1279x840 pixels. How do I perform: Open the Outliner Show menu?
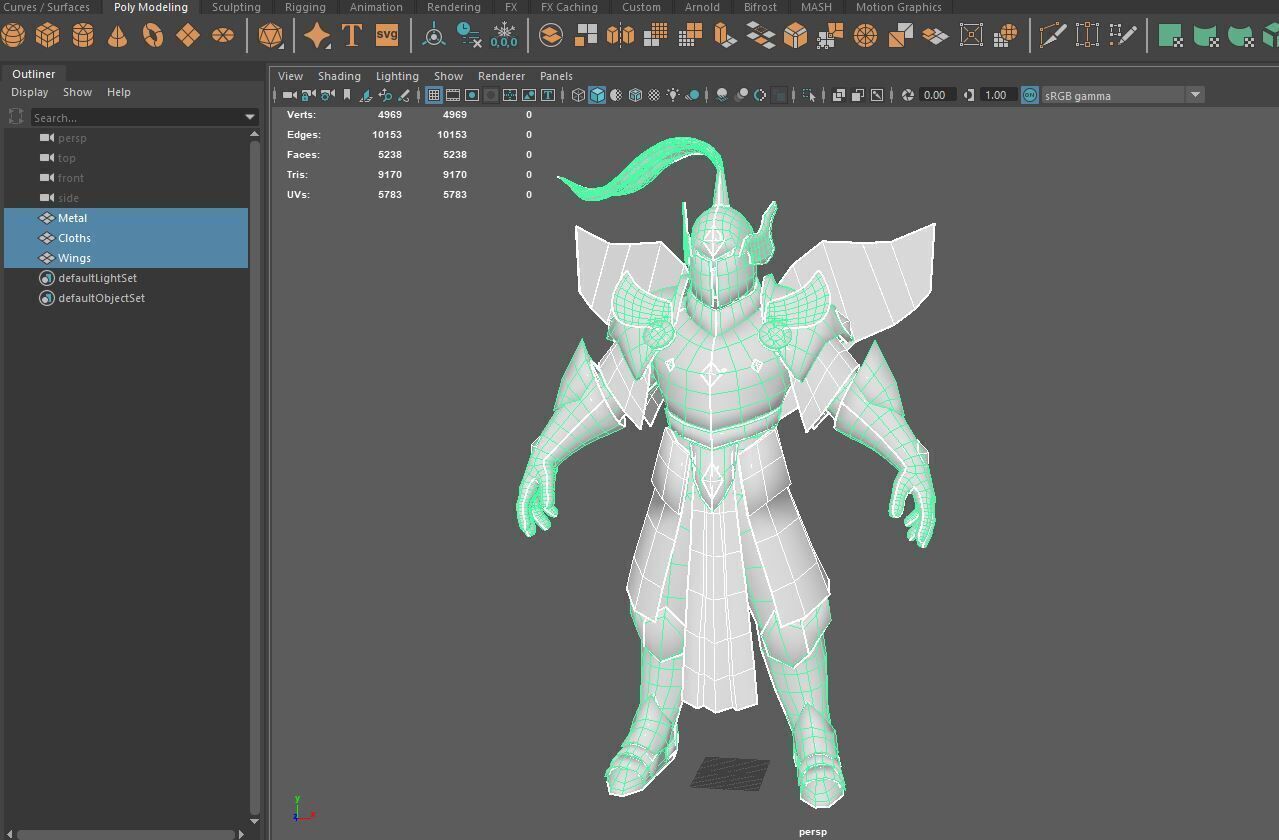(x=77, y=92)
